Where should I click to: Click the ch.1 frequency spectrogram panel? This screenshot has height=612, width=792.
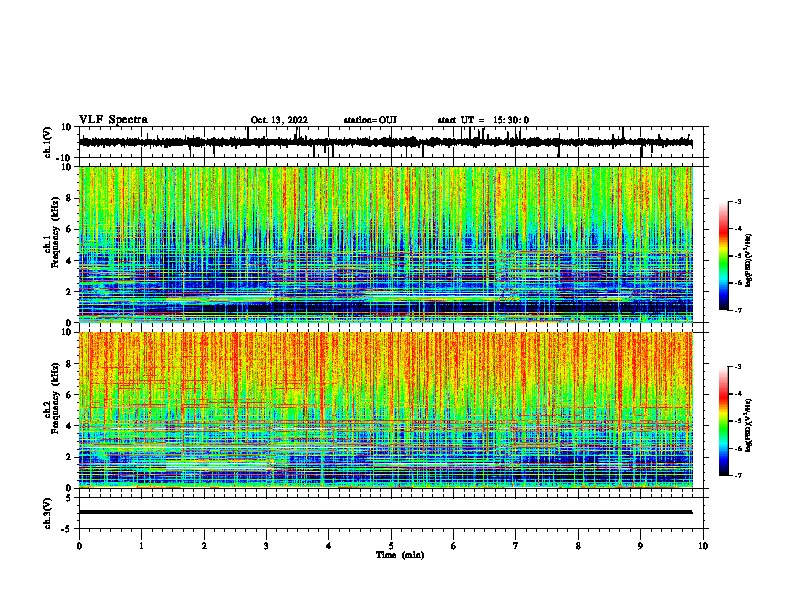point(386,244)
